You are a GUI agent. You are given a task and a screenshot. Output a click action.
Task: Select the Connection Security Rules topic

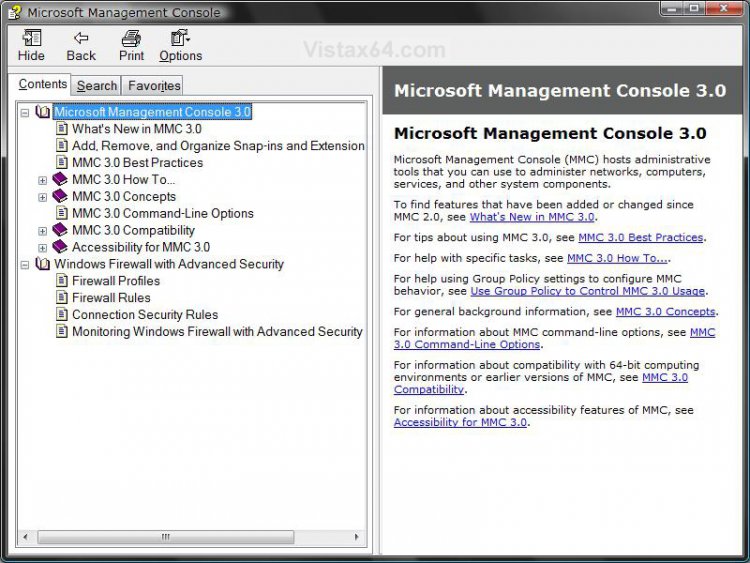pos(145,315)
